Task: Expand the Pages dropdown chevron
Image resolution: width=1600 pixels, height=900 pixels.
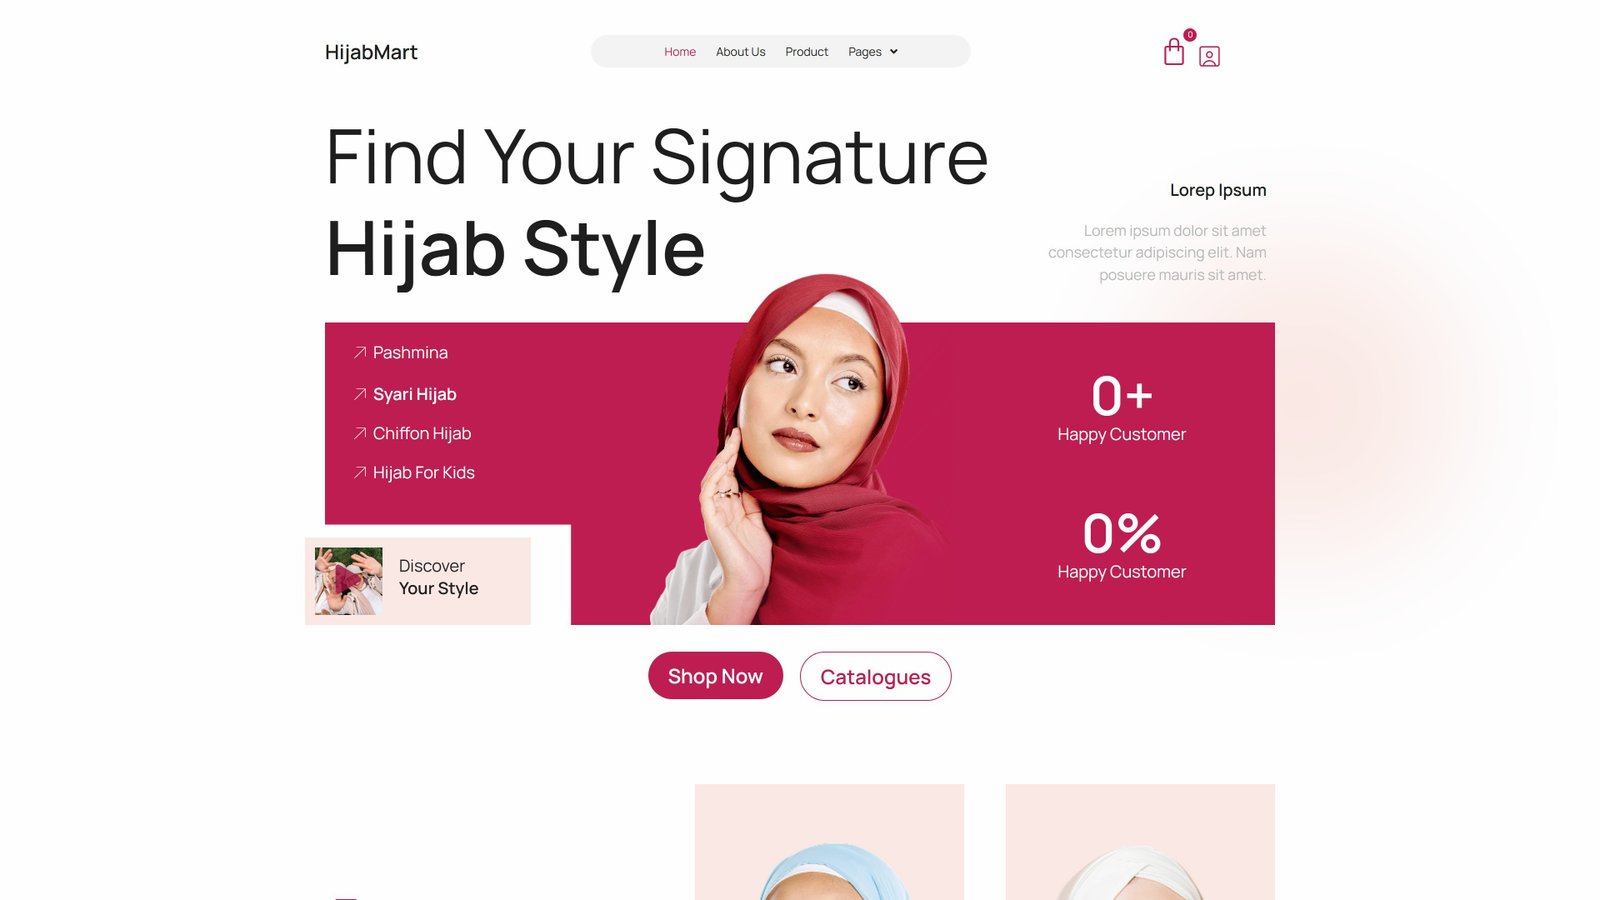Action: 894,52
